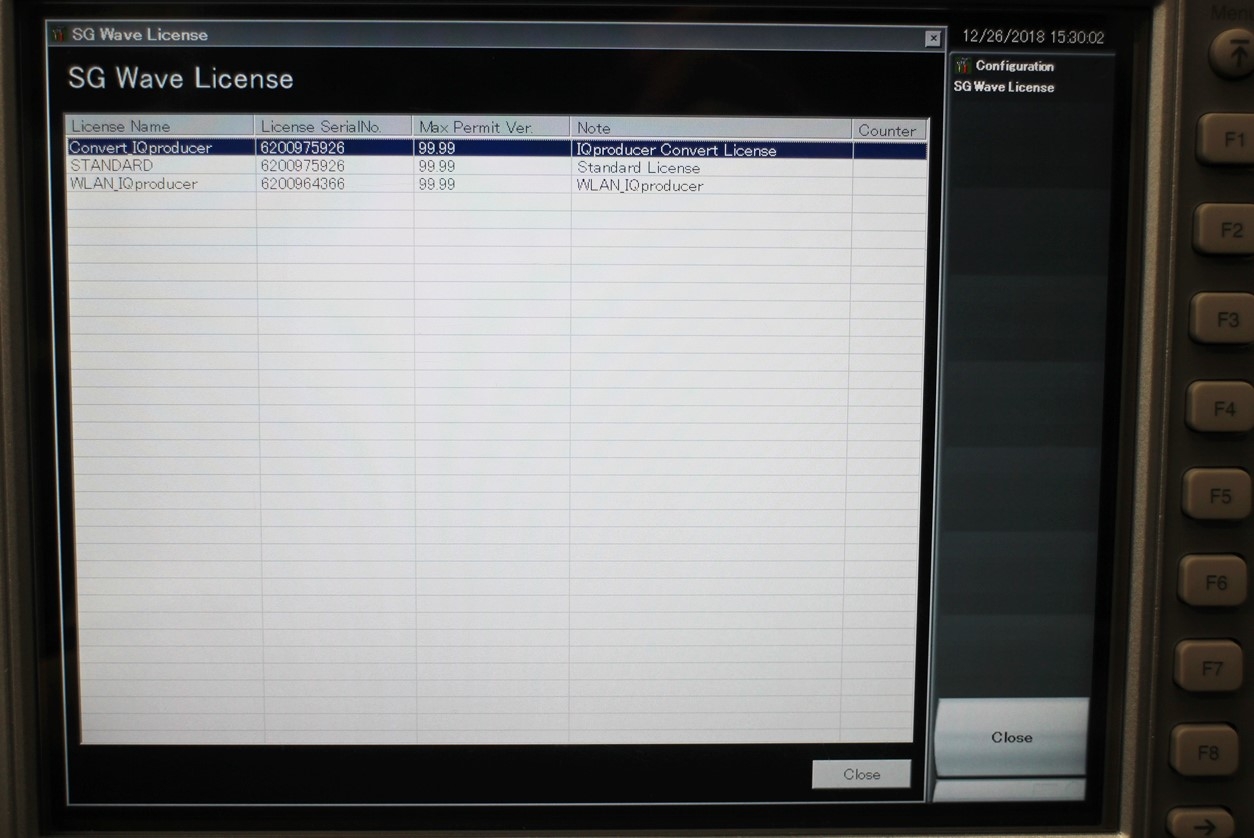Select the STANDARD license row
This screenshot has width=1254, height=838.
[497, 166]
